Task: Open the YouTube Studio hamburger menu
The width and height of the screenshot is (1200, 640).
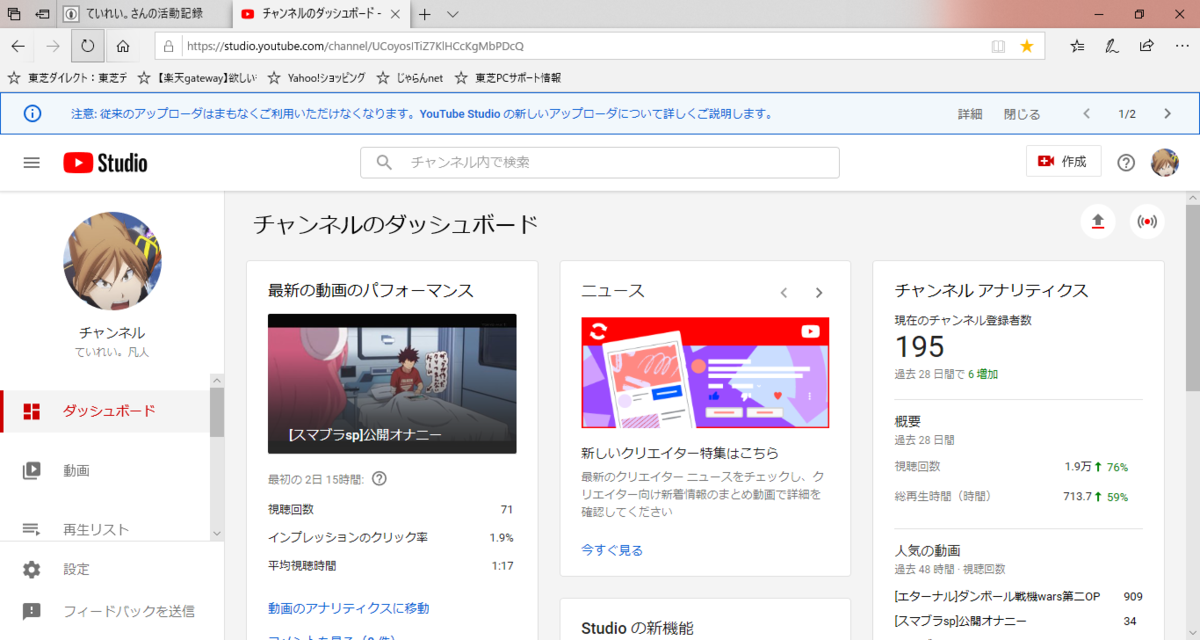Action: 32,162
